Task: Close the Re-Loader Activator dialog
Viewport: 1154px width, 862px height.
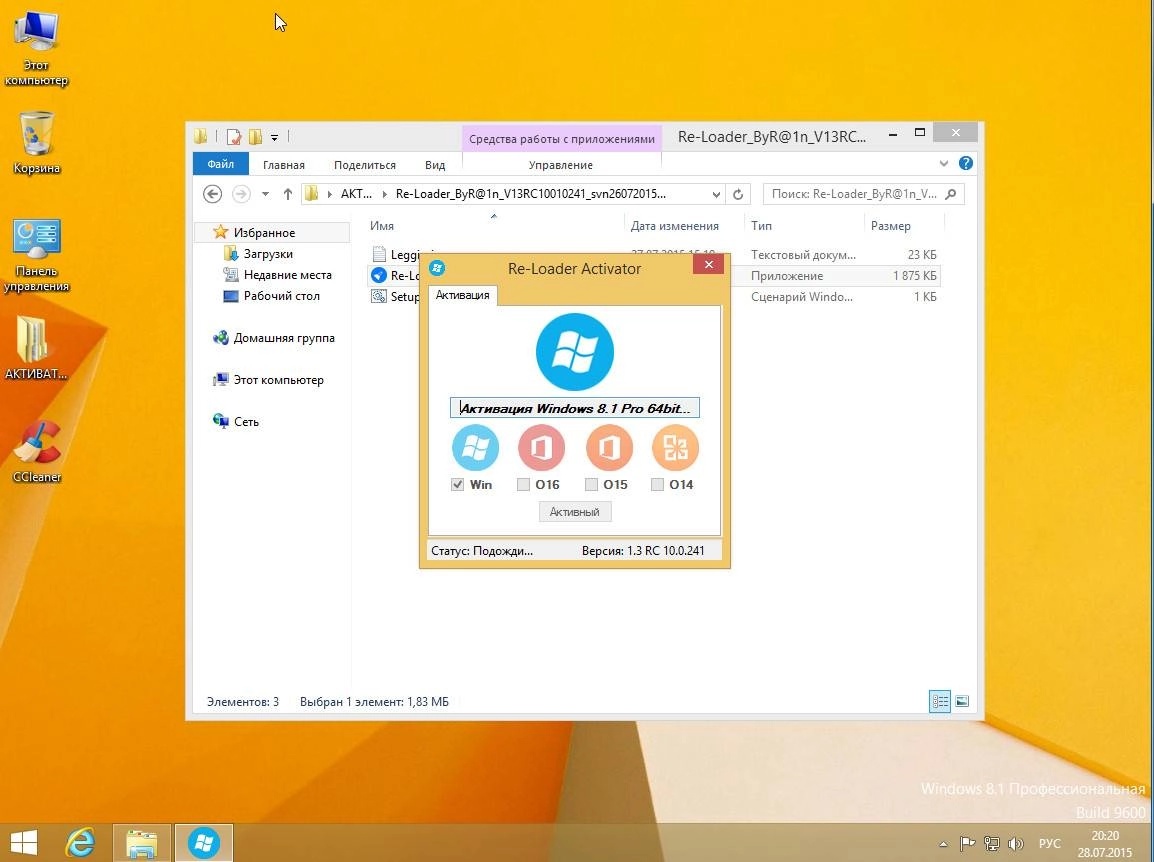Action: (x=708, y=264)
